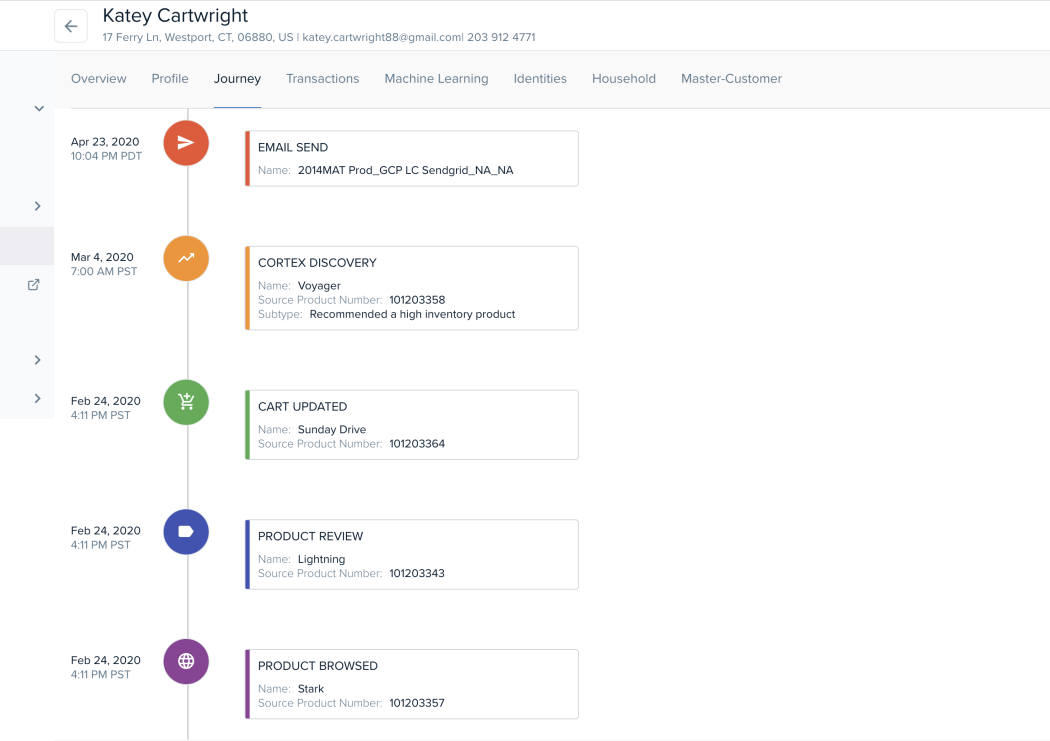Click the green Cart Updated cart icon
Viewport: 1050px width, 741px height.
tap(186, 402)
